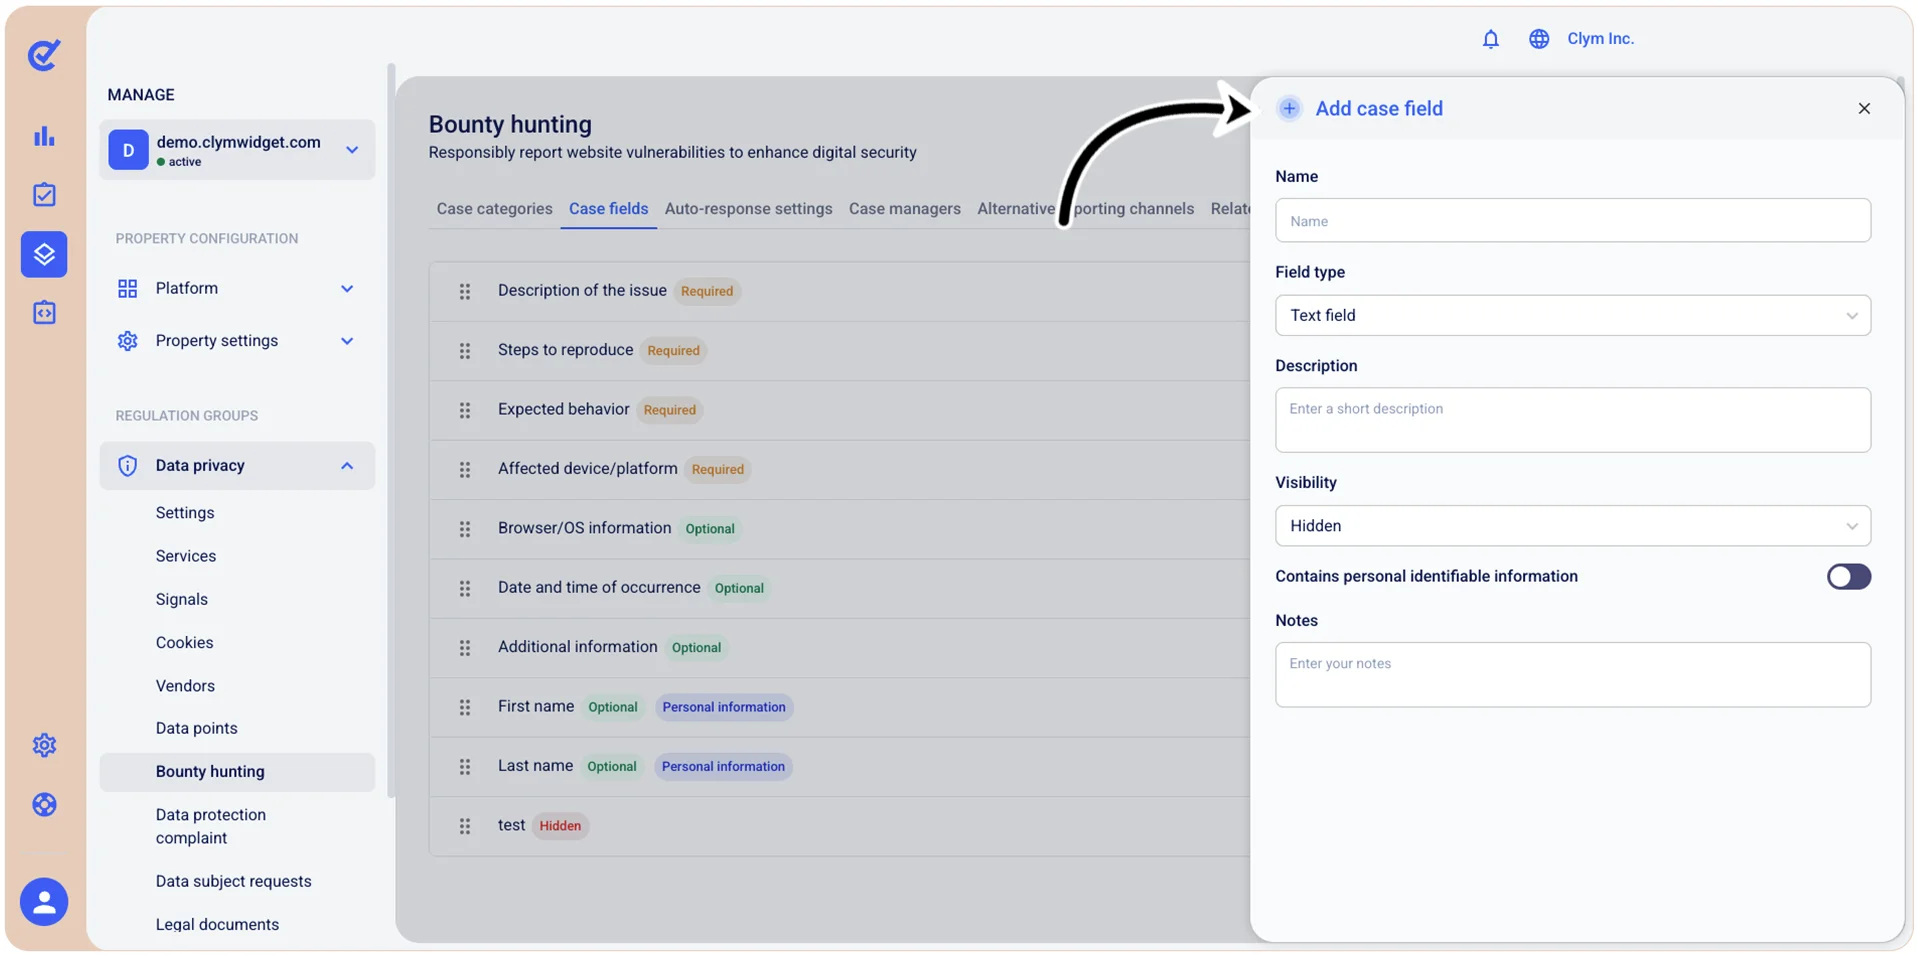This screenshot has height=955, width=1917.
Task: Open the user profile avatar
Action: [44, 902]
